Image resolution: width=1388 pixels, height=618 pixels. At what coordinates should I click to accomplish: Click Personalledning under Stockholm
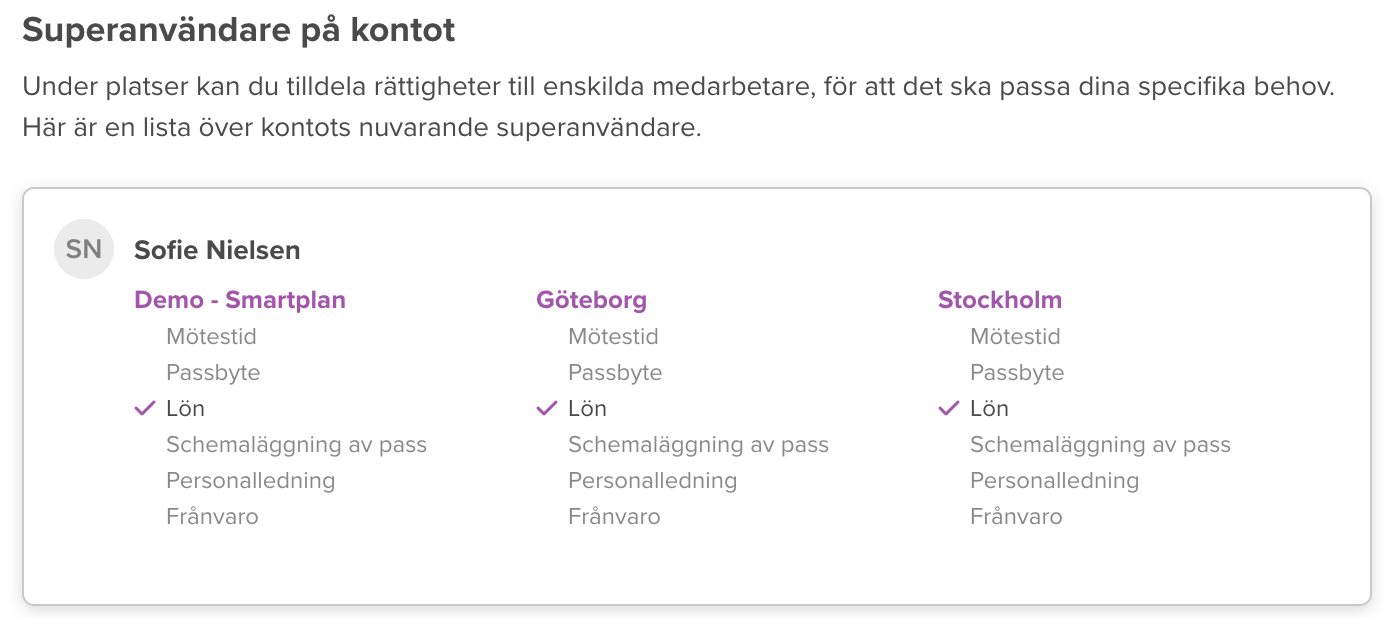coord(1054,481)
